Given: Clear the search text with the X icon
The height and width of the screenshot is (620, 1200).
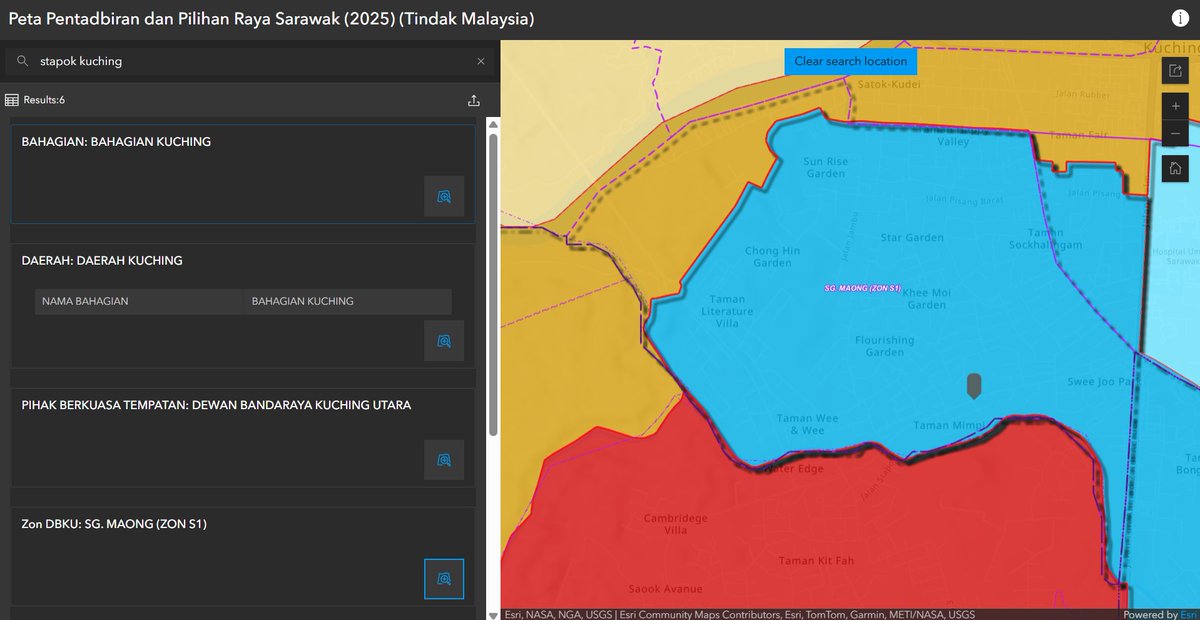Looking at the screenshot, I should point(479,60).
